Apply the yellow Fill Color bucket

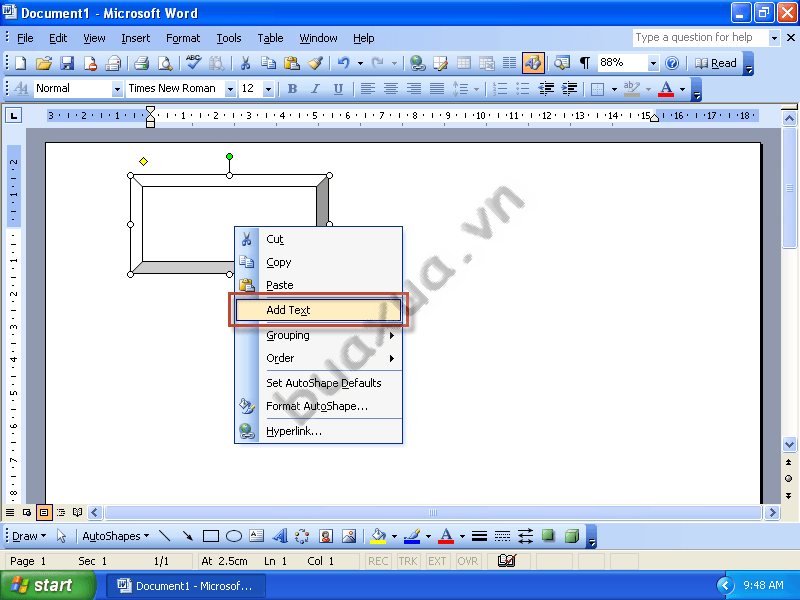(x=378, y=536)
